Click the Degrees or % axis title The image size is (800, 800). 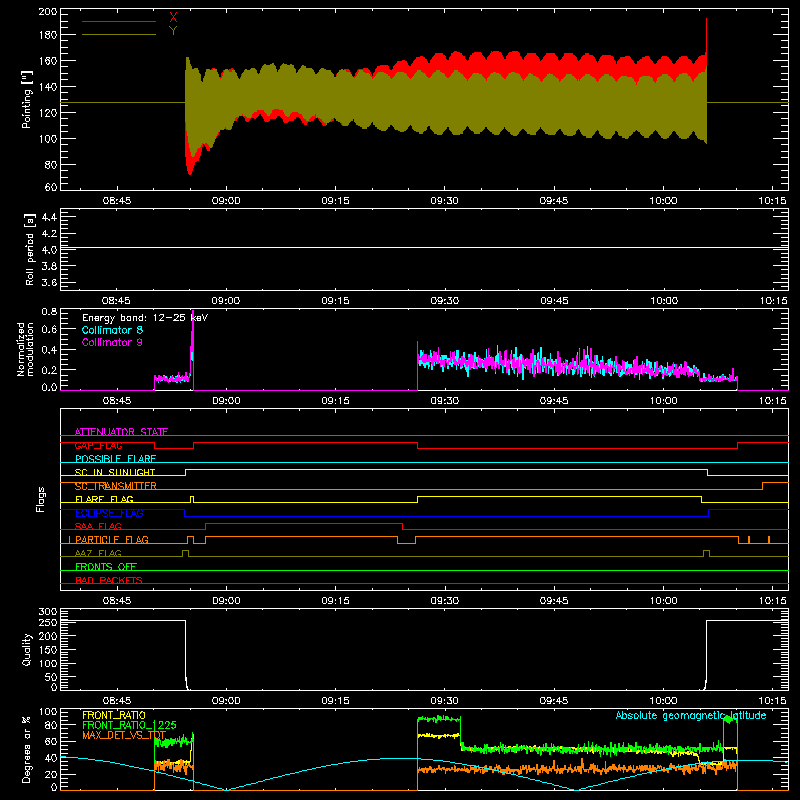(27, 749)
